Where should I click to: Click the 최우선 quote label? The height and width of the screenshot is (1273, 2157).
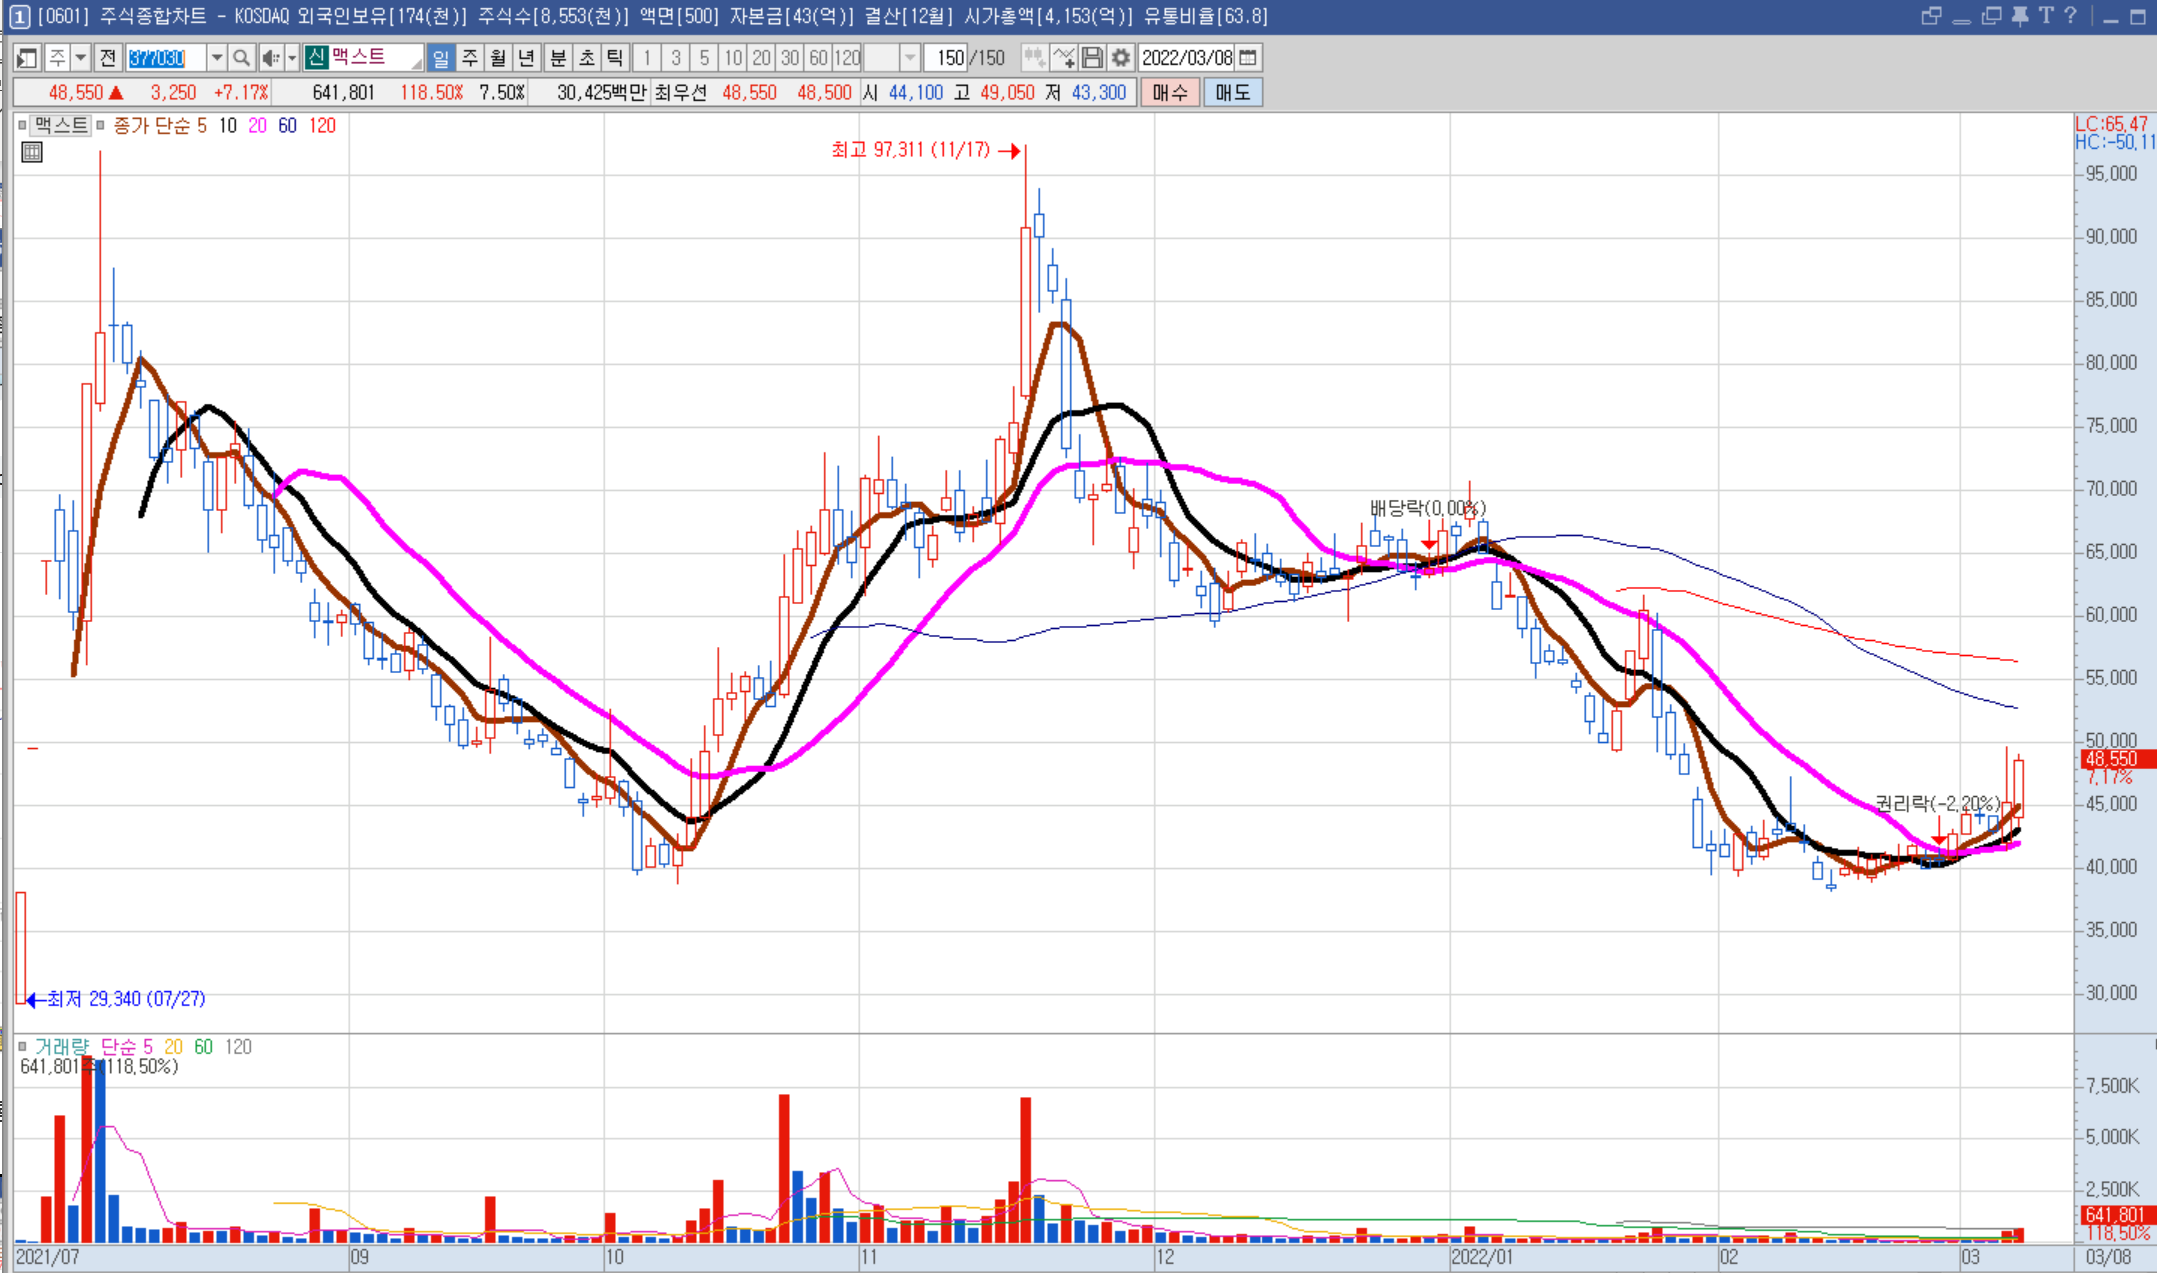click(680, 93)
